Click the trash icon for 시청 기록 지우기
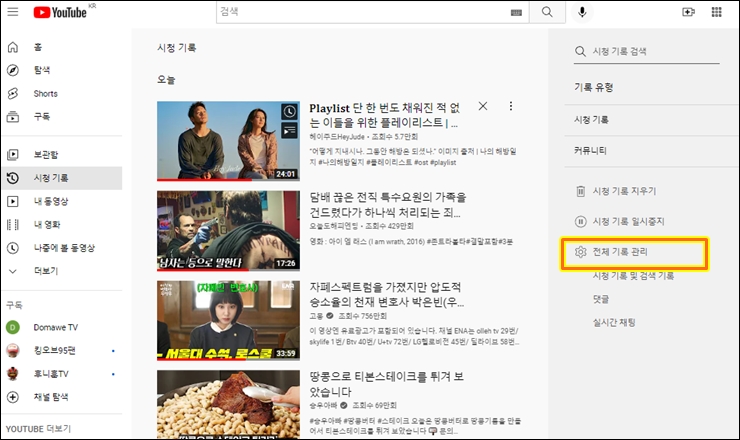 pos(580,191)
